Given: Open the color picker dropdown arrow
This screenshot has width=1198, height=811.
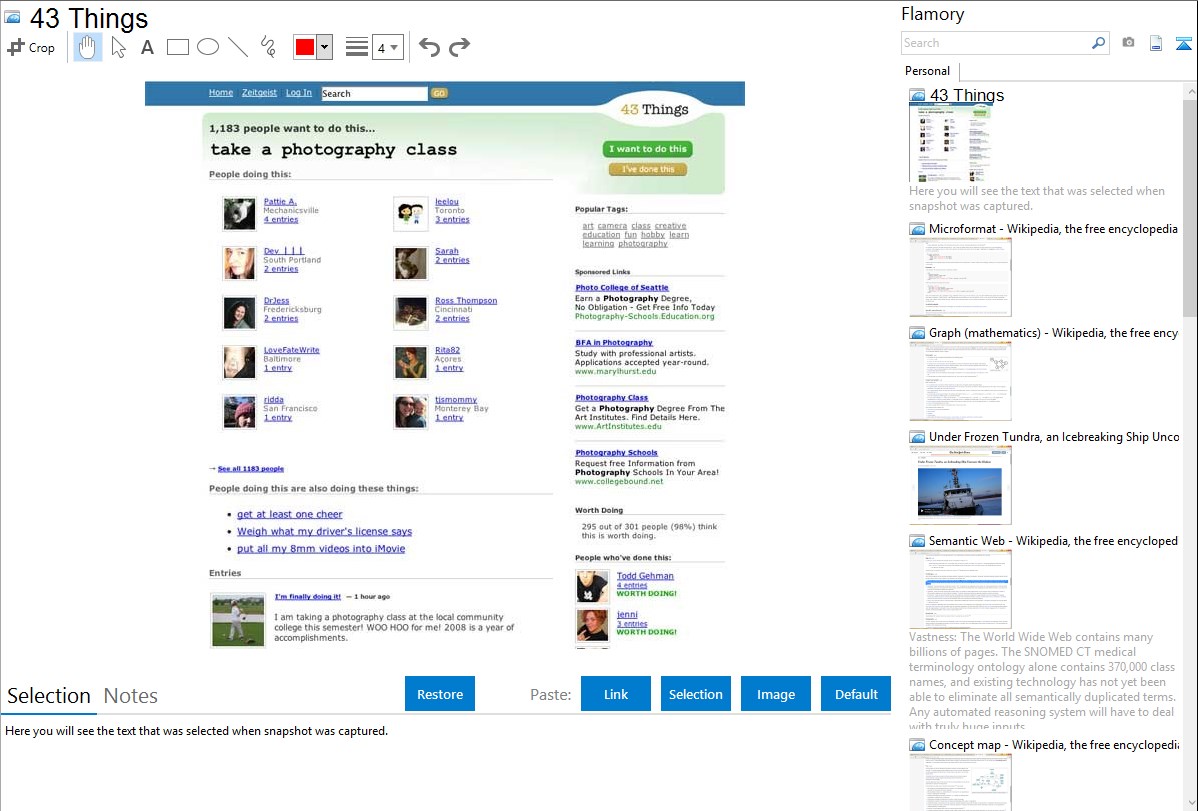Looking at the screenshot, I should (x=324, y=47).
